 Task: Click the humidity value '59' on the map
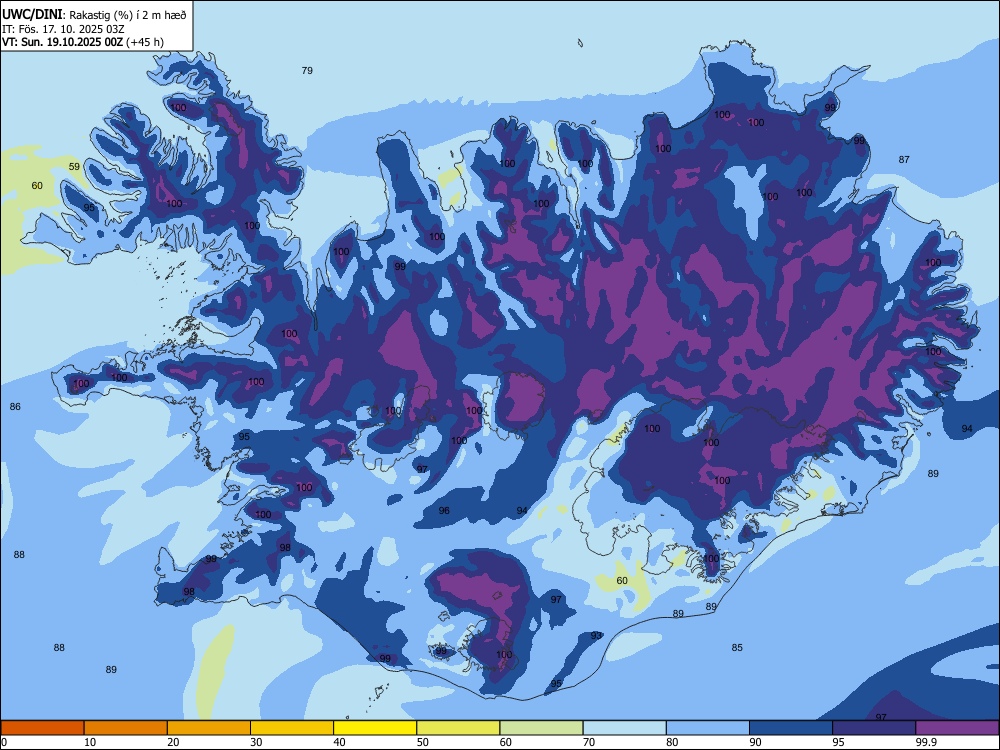click(75, 166)
